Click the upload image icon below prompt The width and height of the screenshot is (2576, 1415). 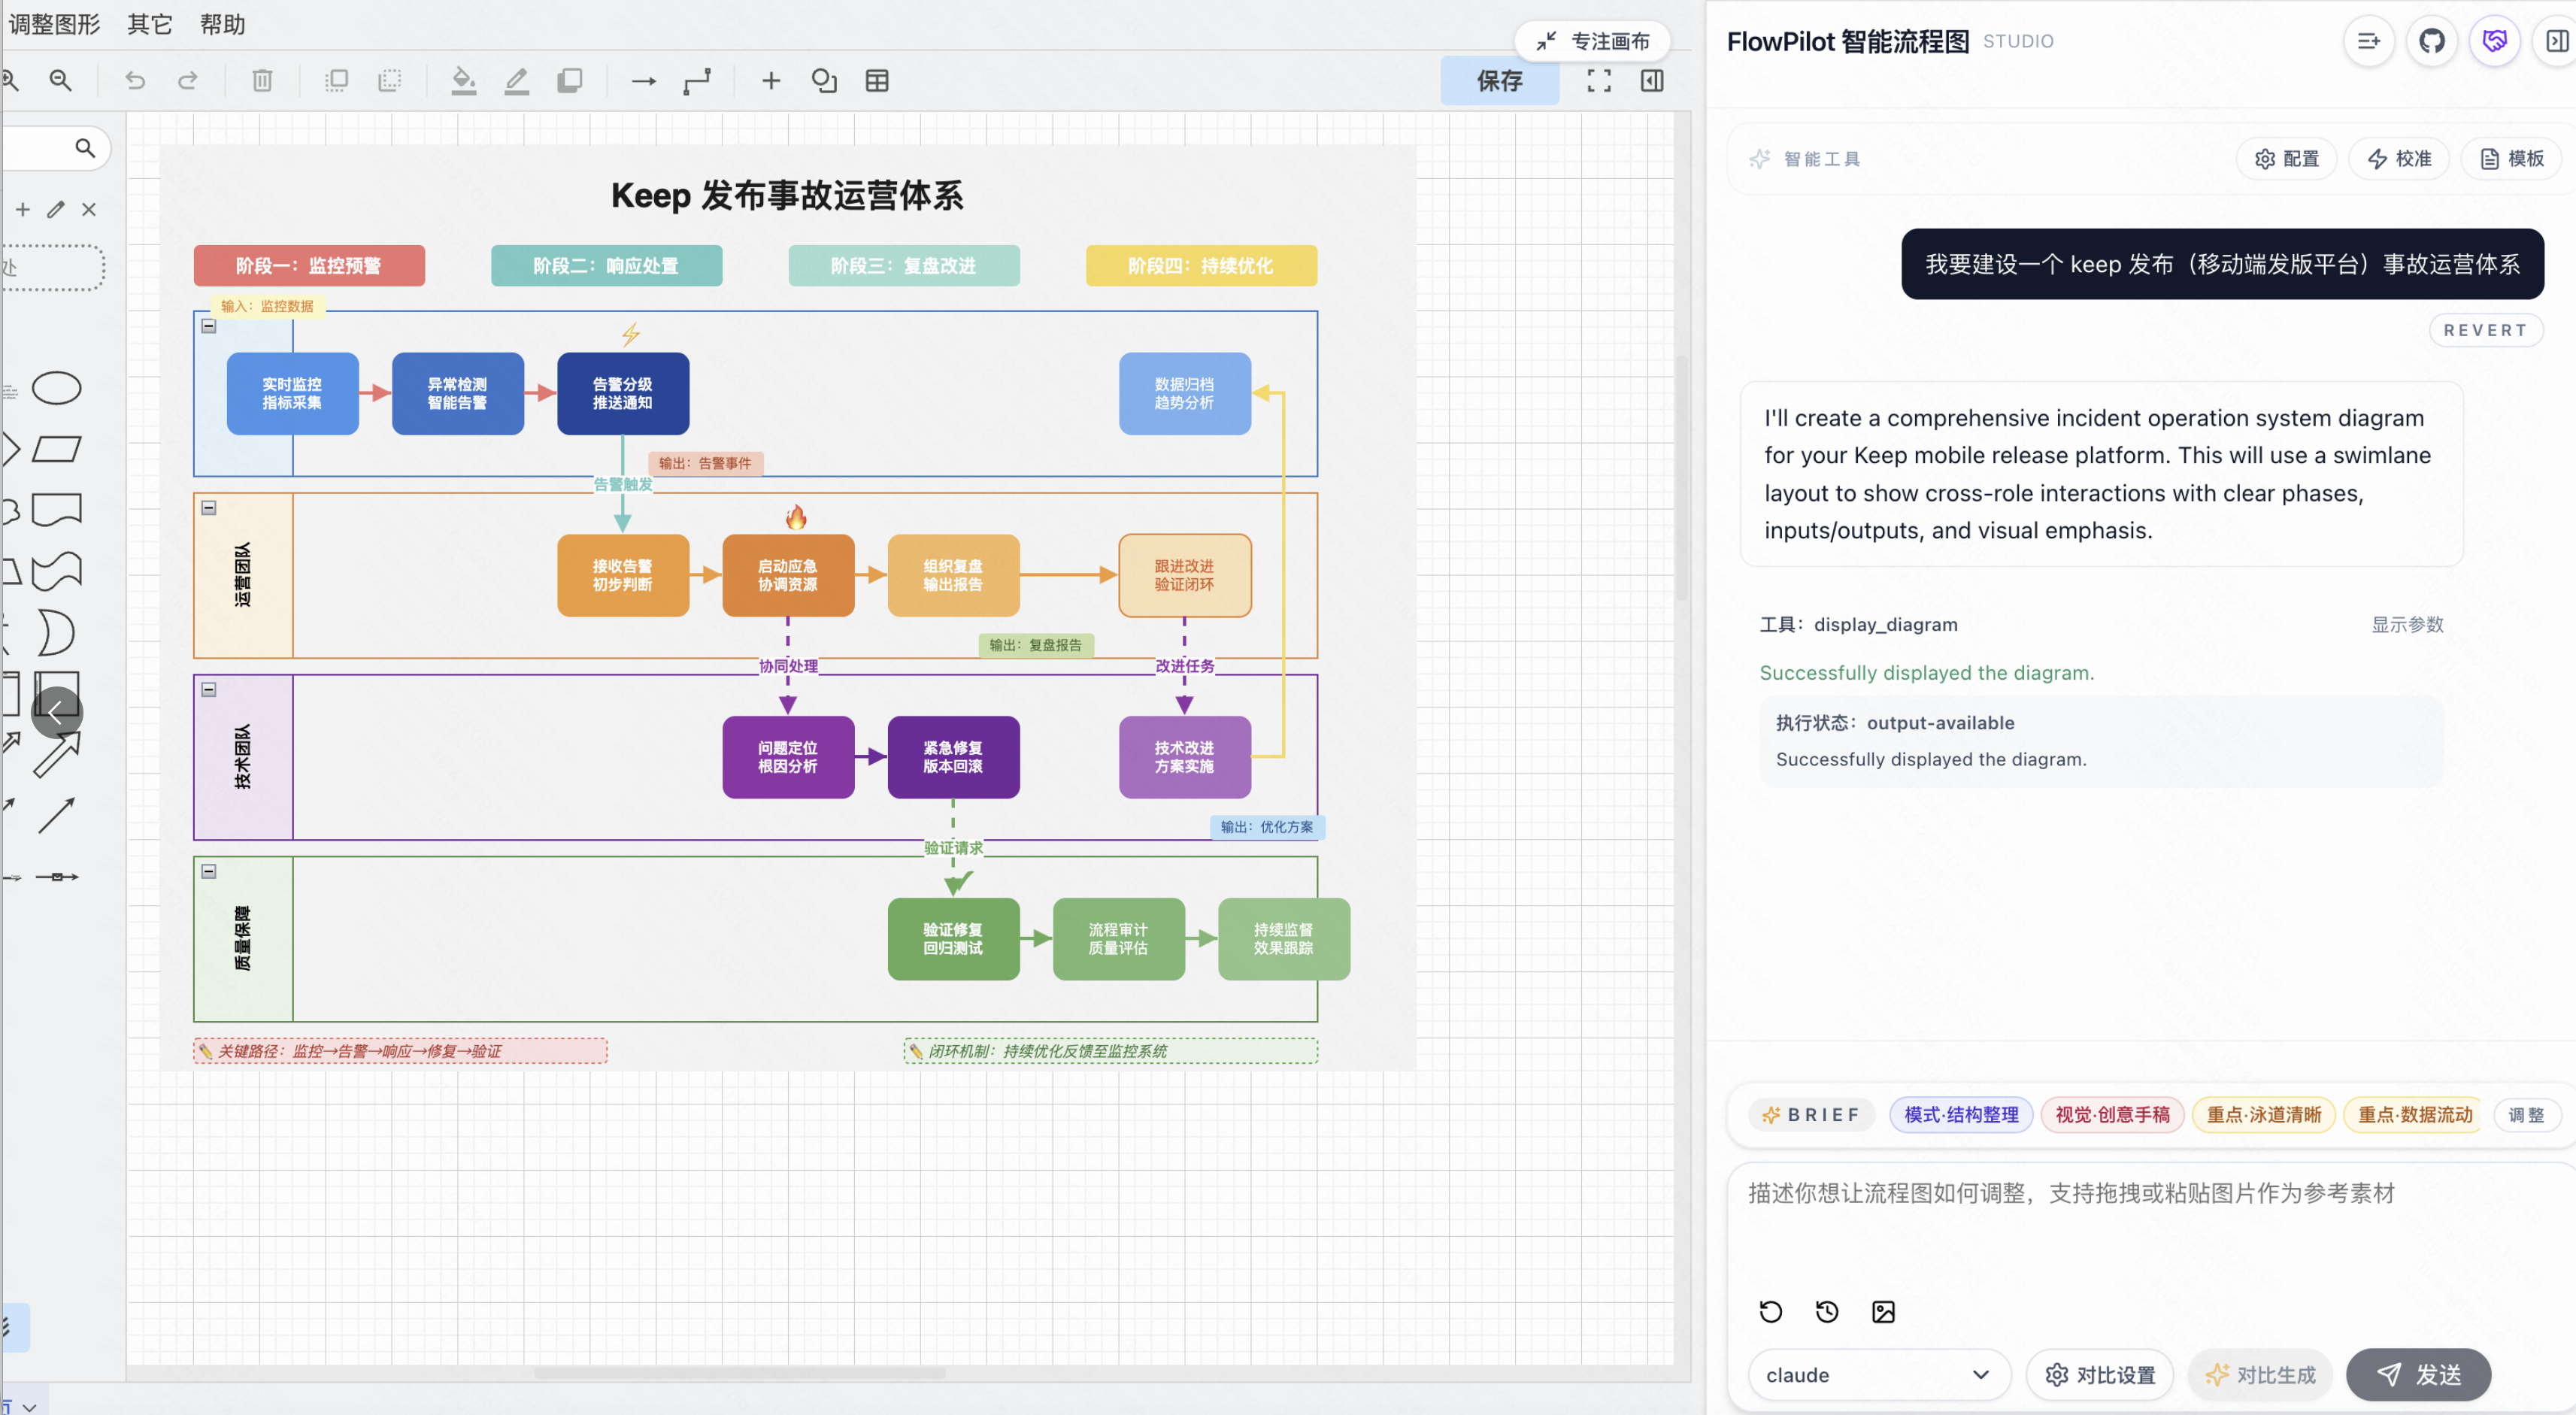[1883, 1311]
